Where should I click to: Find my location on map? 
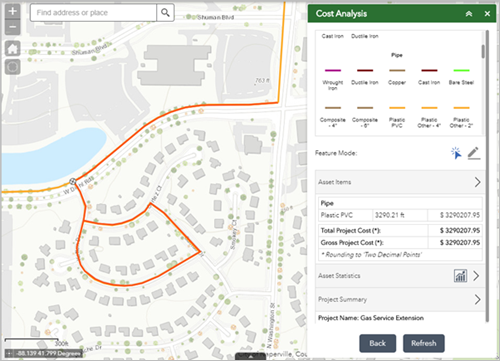(13, 67)
